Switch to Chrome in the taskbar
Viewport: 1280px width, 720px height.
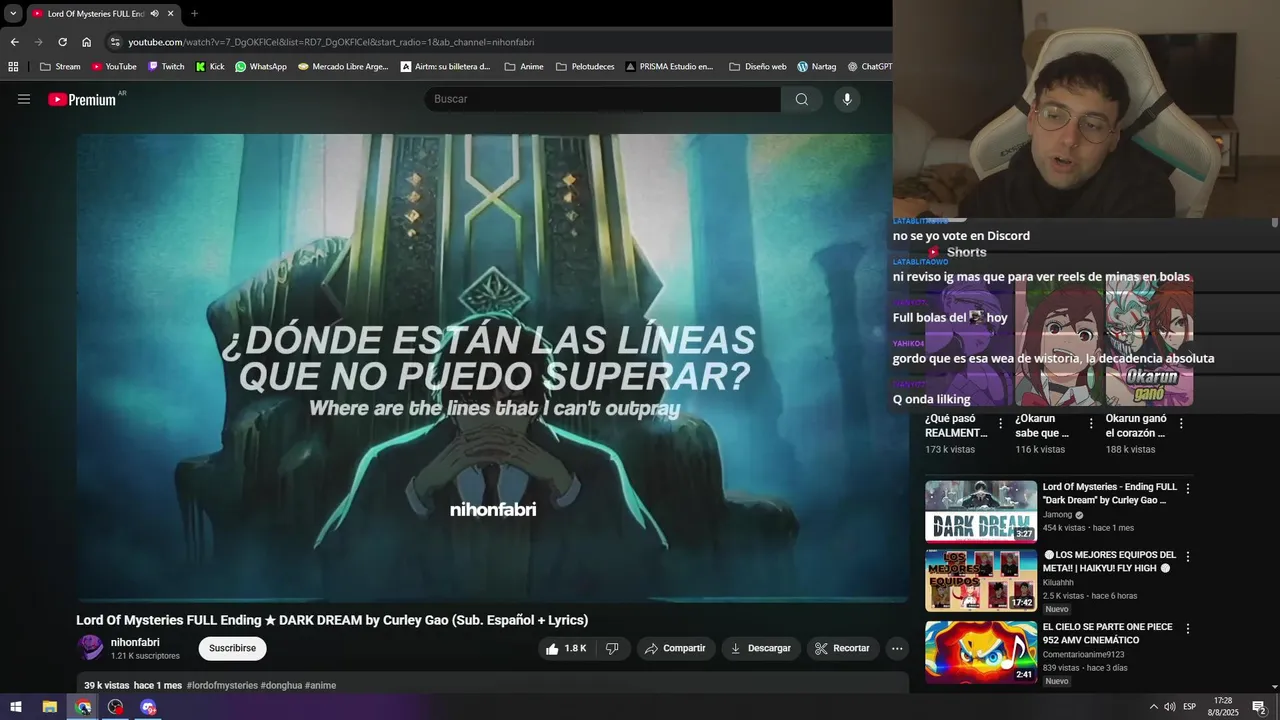coord(83,707)
